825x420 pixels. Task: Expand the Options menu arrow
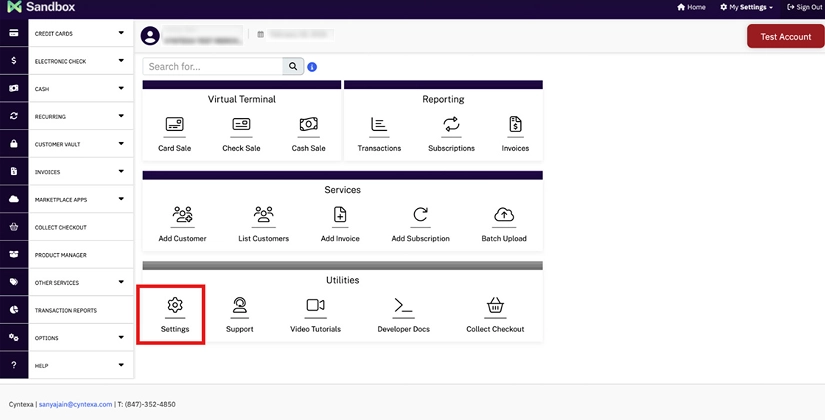pos(121,337)
